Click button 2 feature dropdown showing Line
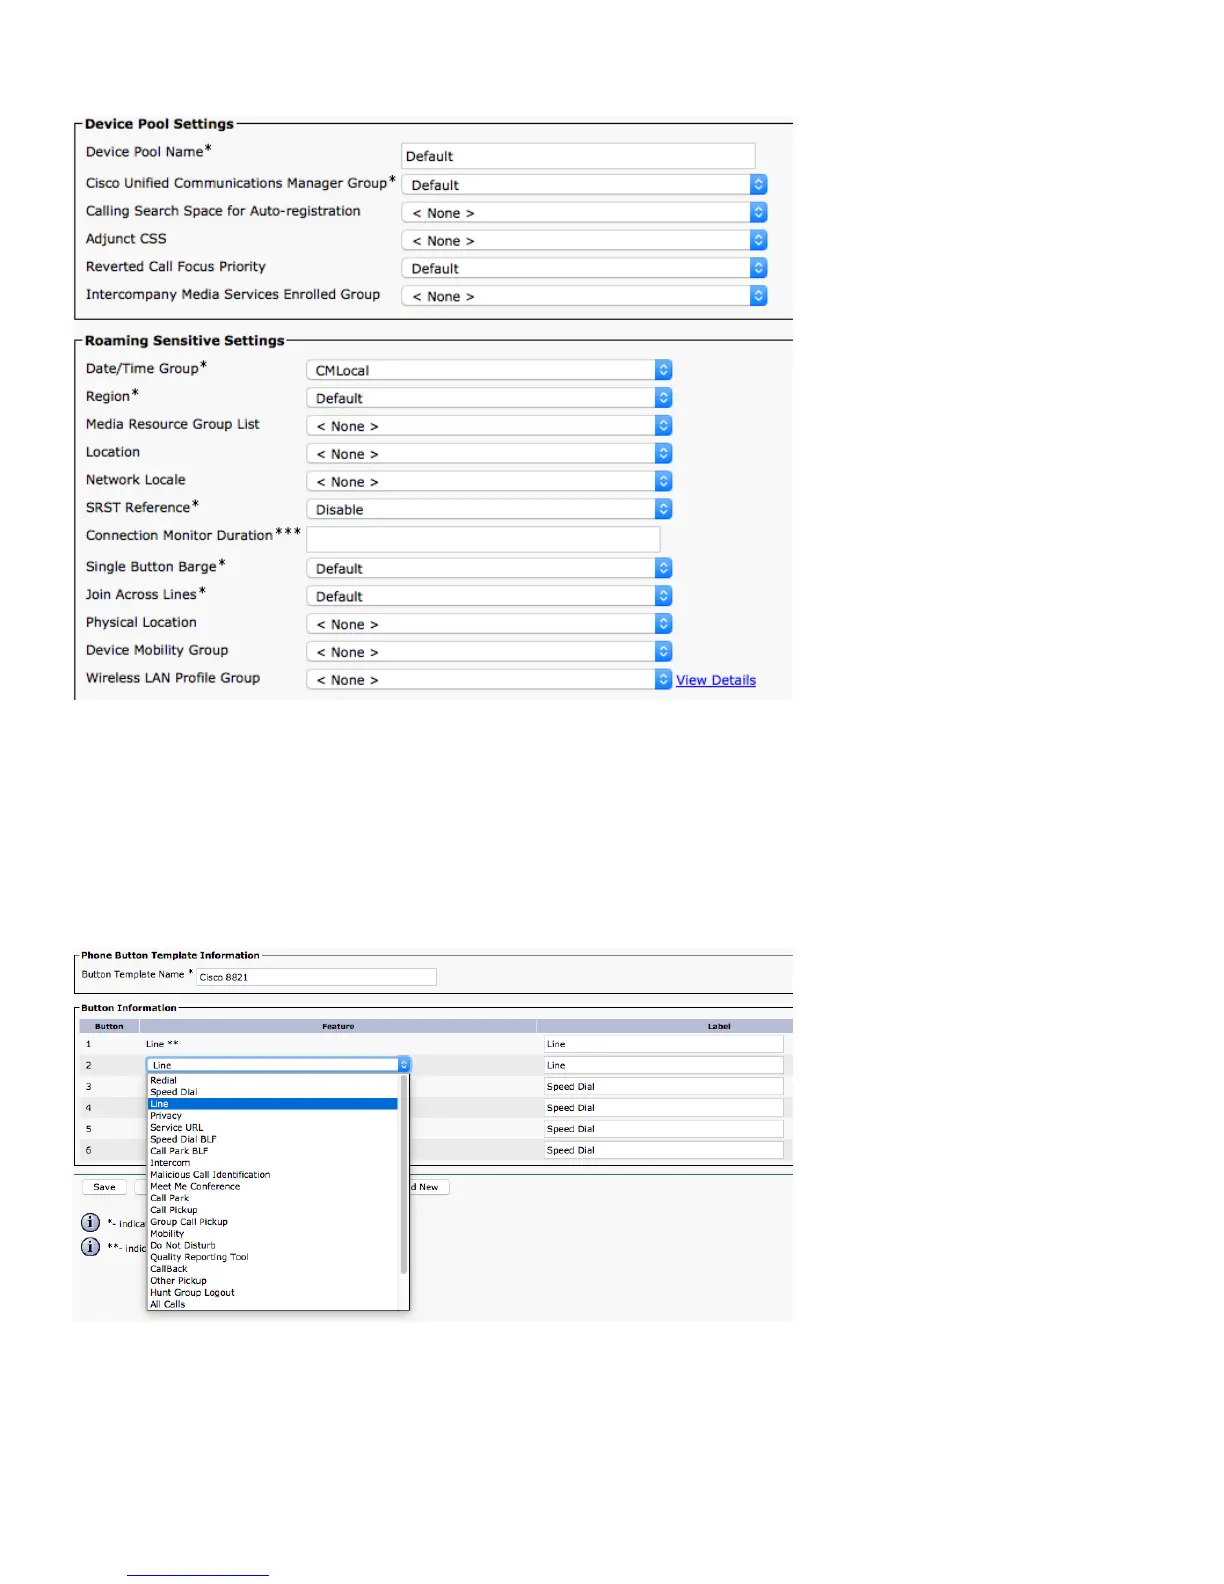The height and width of the screenshot is (1584, 1224). pyautogui.click(x=278, y=1065)
